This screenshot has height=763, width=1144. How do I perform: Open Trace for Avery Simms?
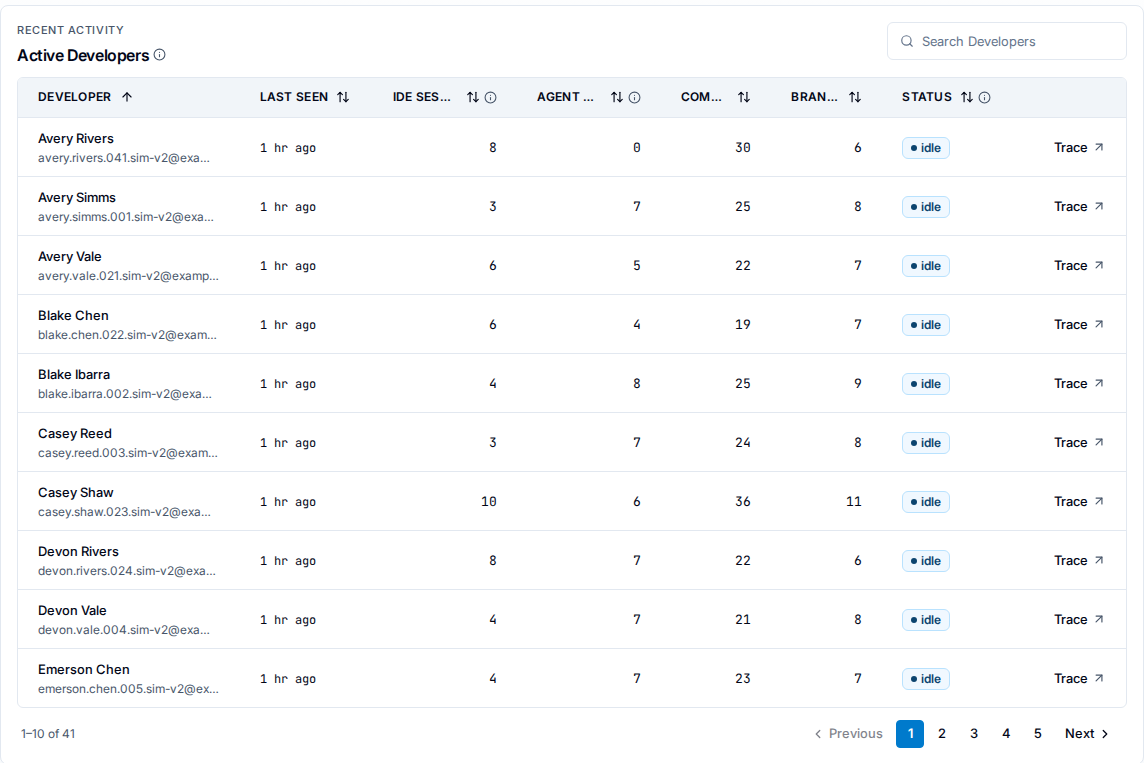(1078, 206)
